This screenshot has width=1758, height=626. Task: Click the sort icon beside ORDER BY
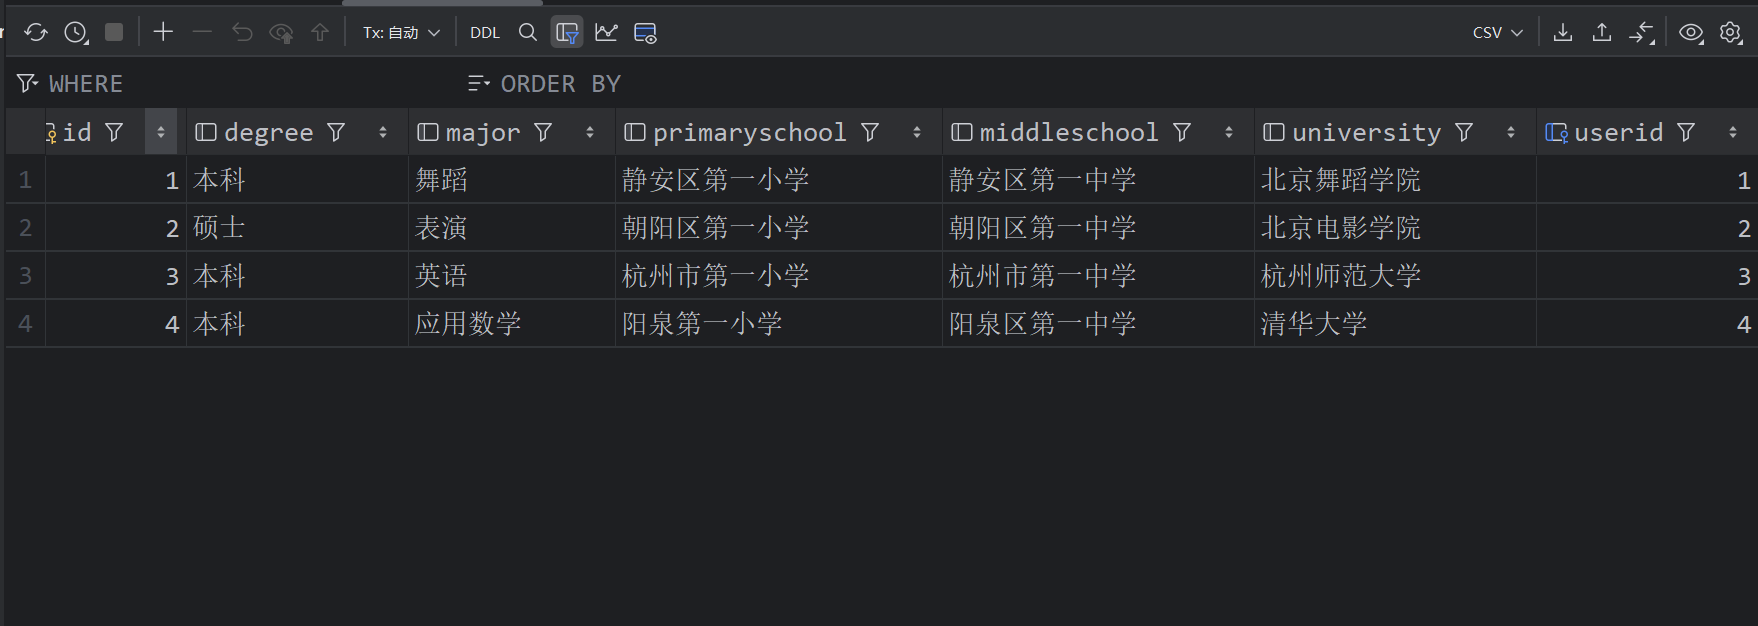[x=479, y=83]
